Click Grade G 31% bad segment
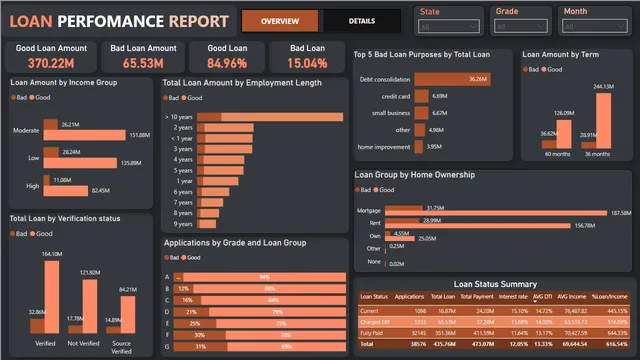640x360 pixels. pos(200,347)
